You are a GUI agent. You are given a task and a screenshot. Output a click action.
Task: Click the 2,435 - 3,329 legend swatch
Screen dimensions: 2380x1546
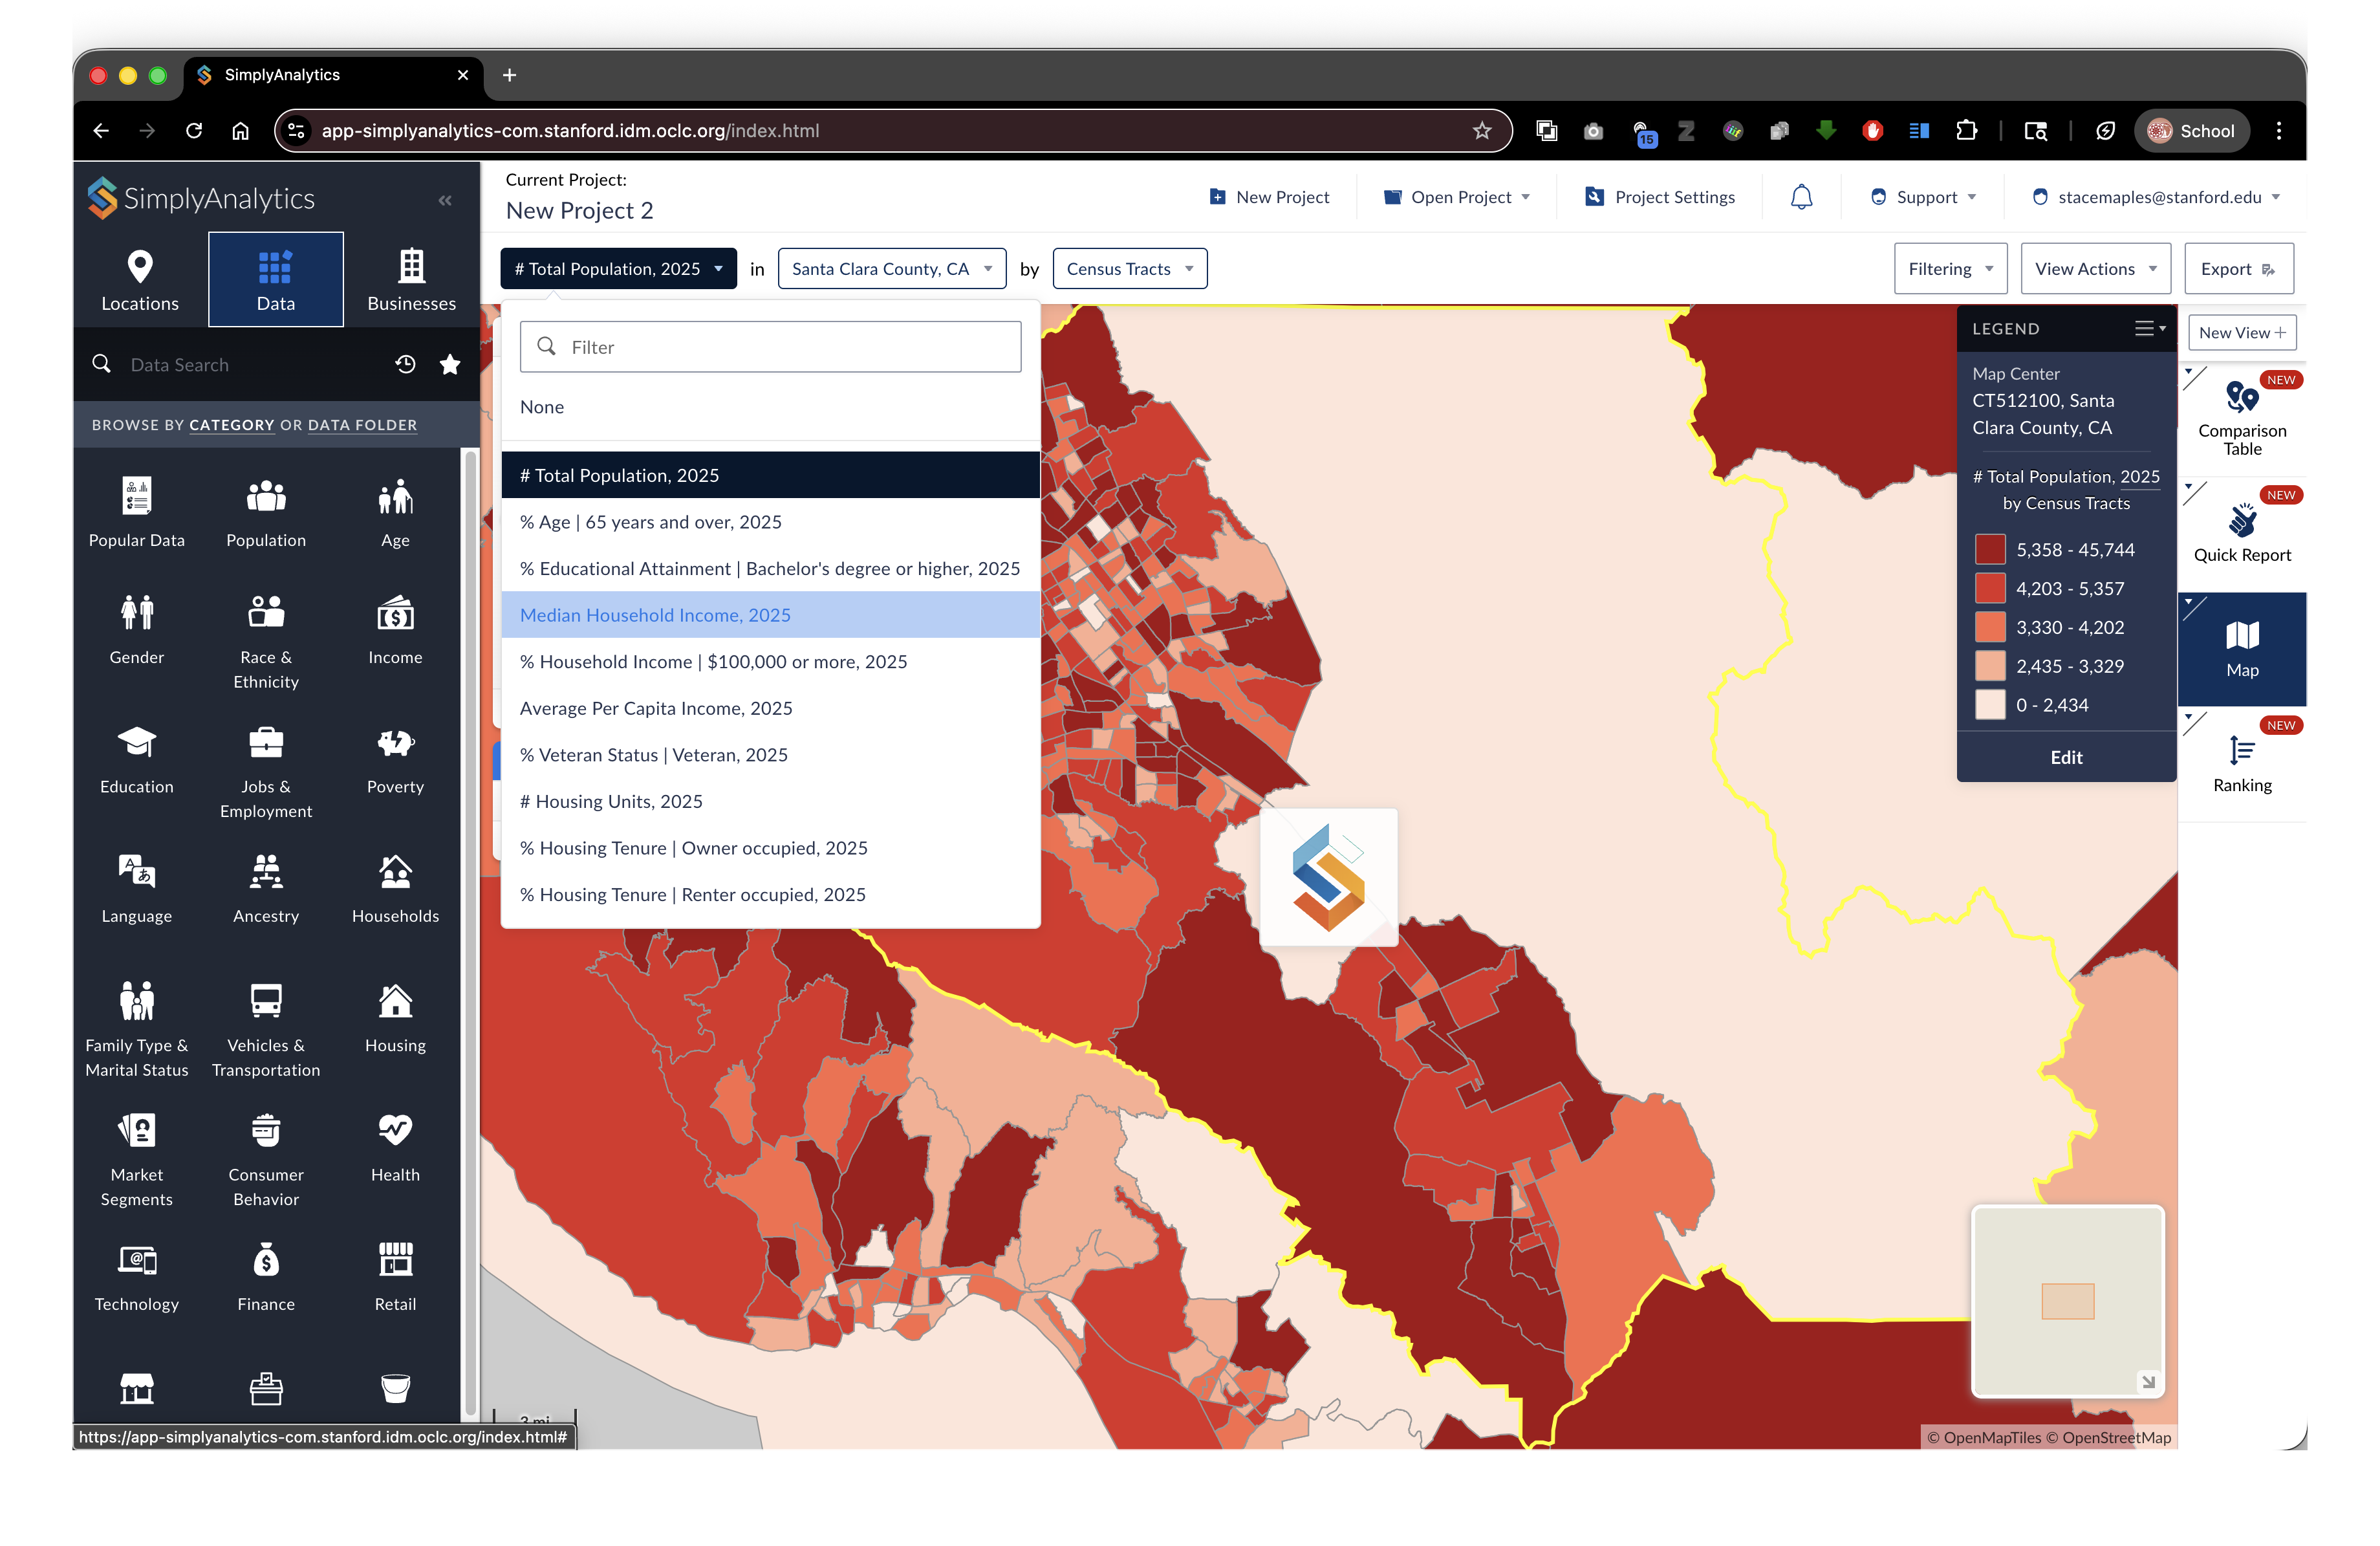[1990, 666]
